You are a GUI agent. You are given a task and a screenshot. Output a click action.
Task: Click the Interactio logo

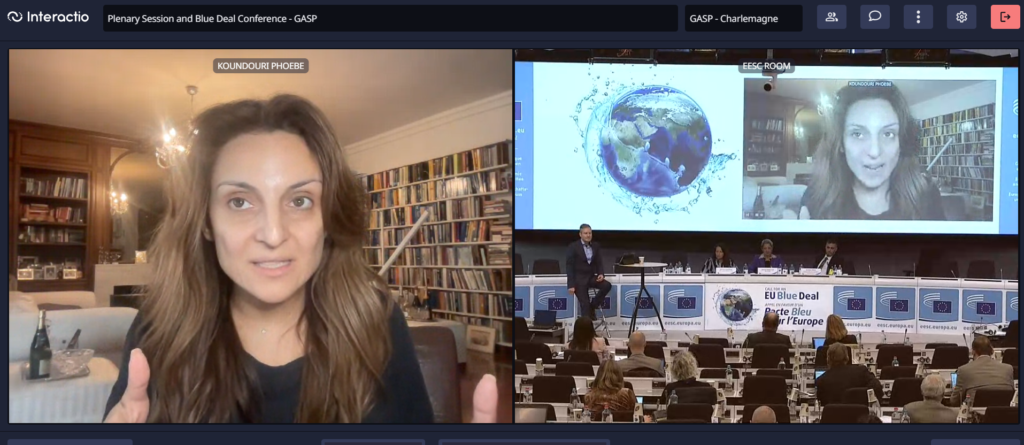[x=47, y=17]
